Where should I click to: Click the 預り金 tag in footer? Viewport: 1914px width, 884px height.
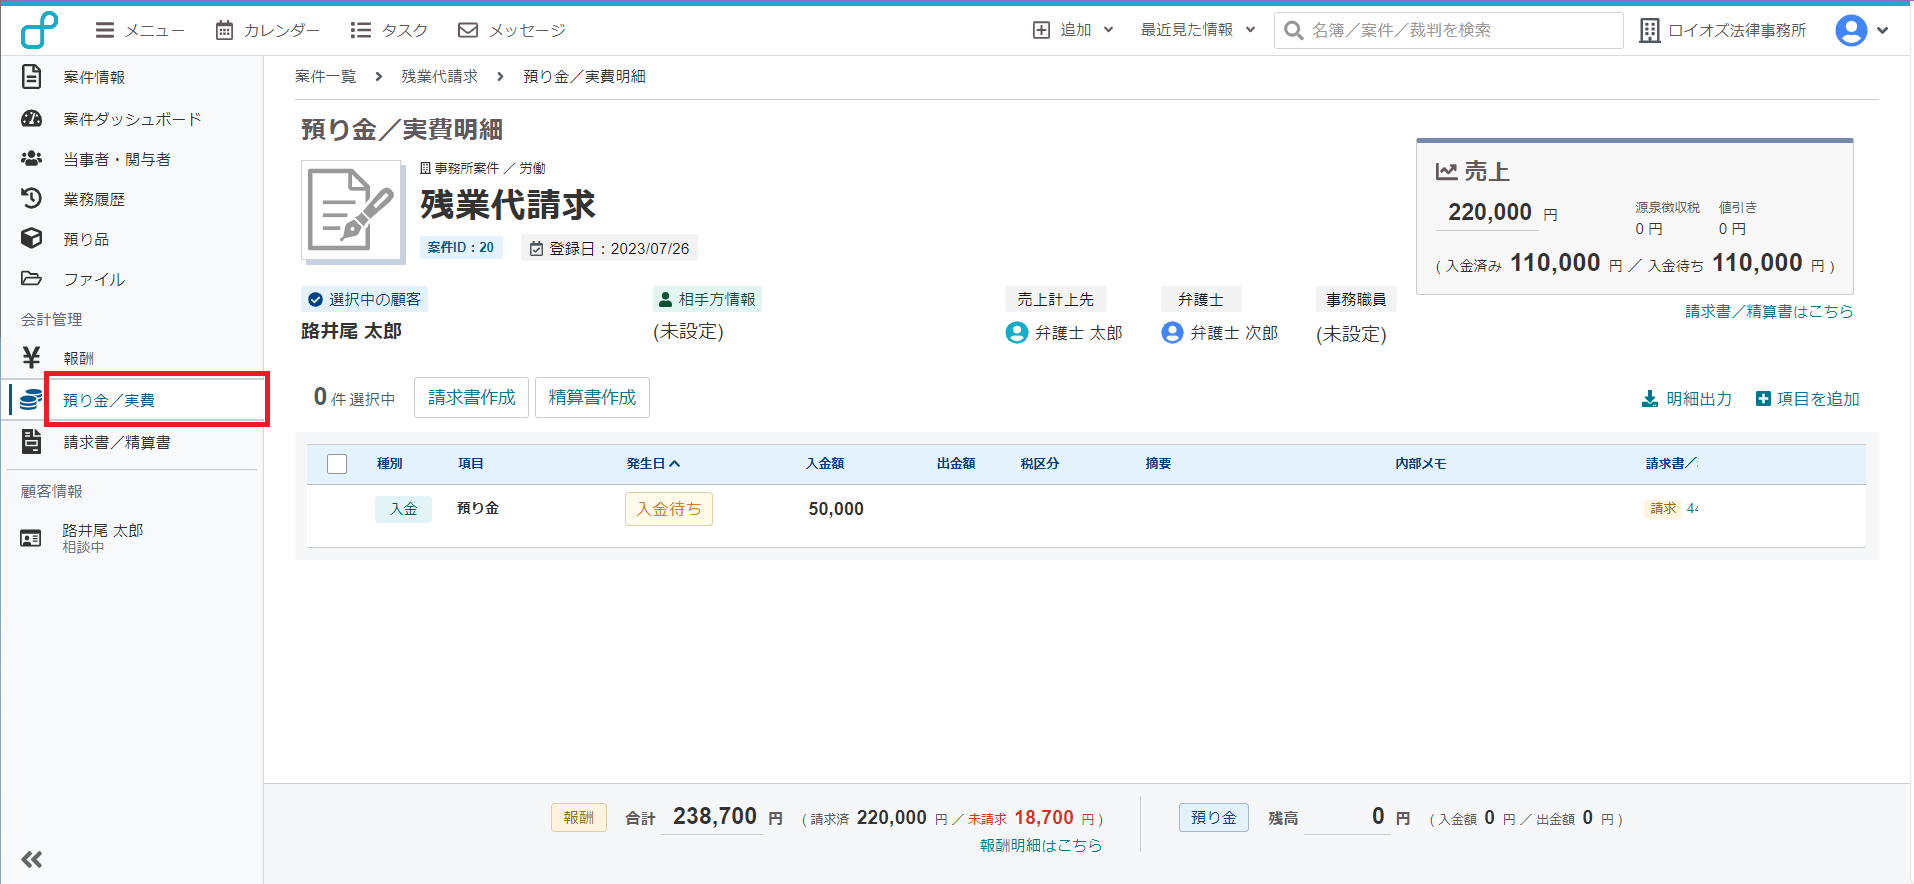point(1214,818)
